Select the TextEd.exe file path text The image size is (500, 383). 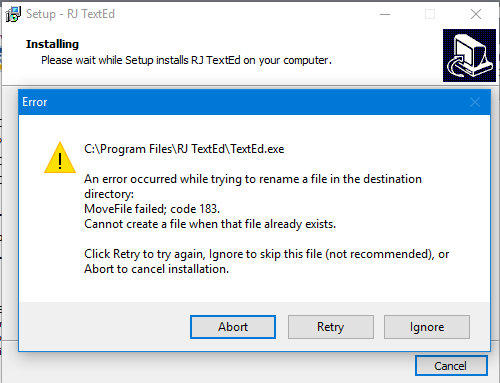coord(184,149)
